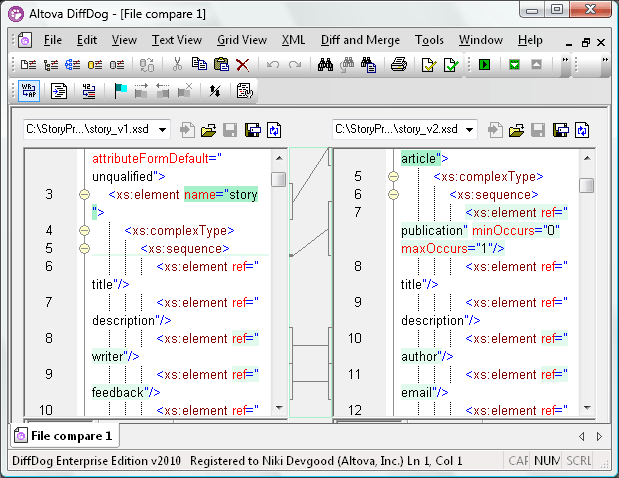Open the Text View menu
Screen dimensions: 619x478
click(177, 40)
